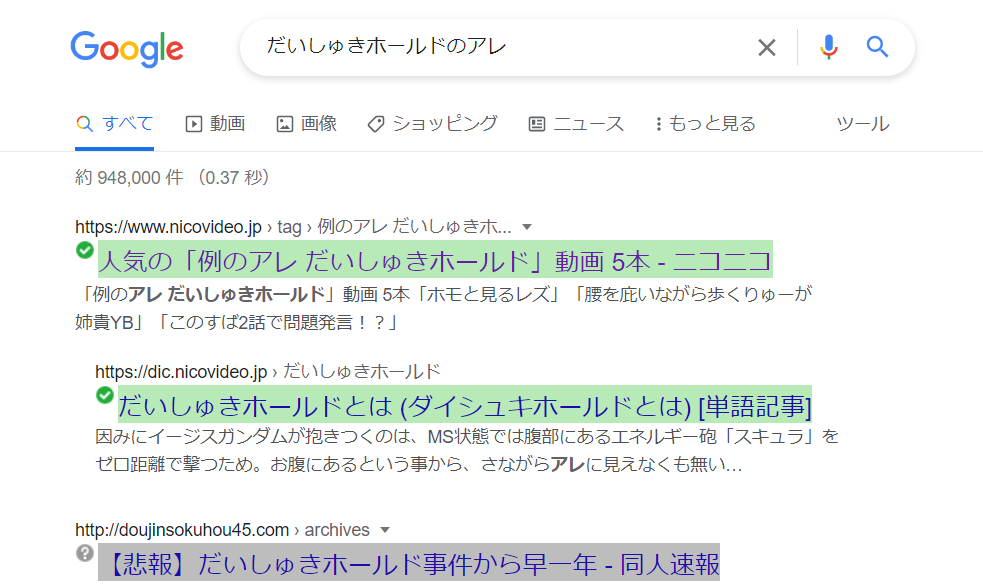983x584 pixels.
Task: Click green checkmark beside だいしゅきホールドとは result
Action: pos(105,395)
